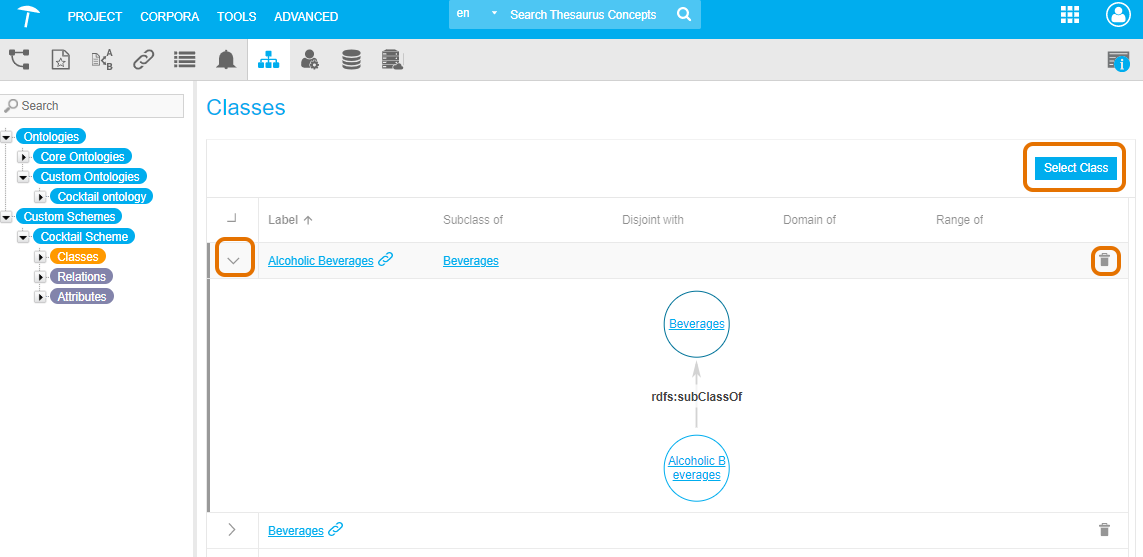Open the thesaurus hierarchy tree icon
The image size is (1143, 557).
tap(19, 60)
